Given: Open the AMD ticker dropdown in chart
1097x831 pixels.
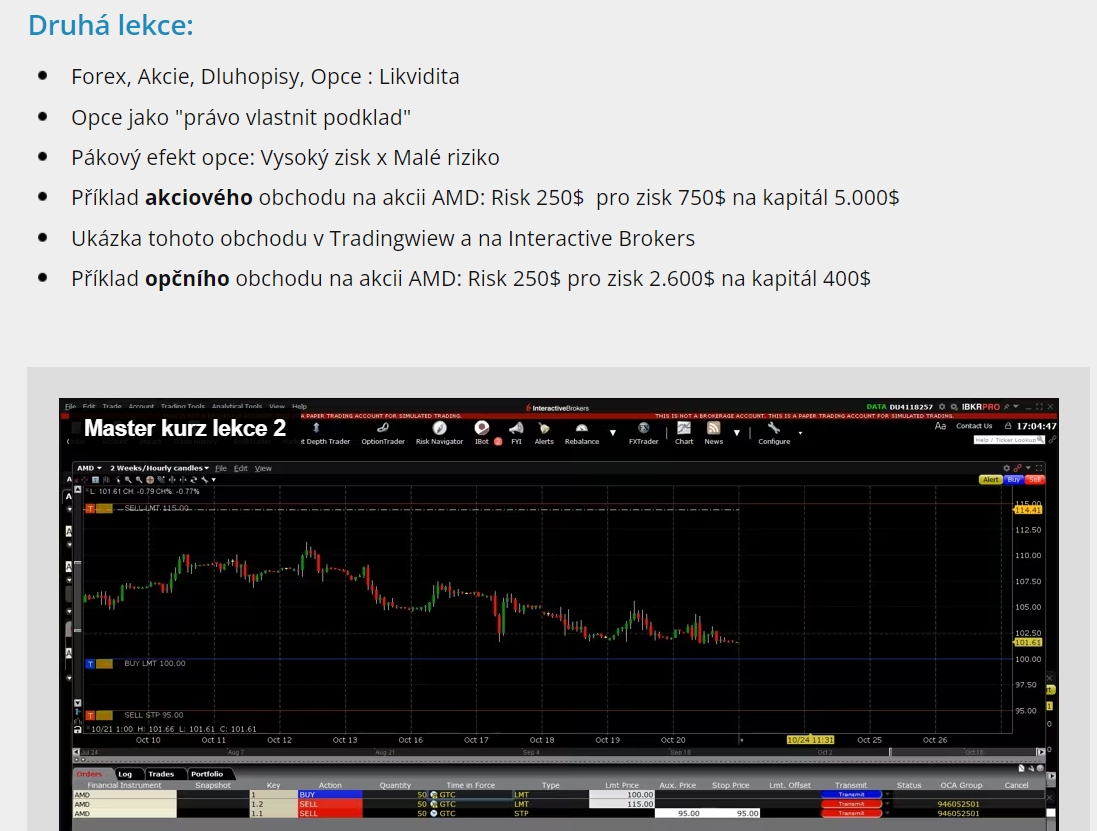Looking at the screenshot, I should click(x=90, y=468).
